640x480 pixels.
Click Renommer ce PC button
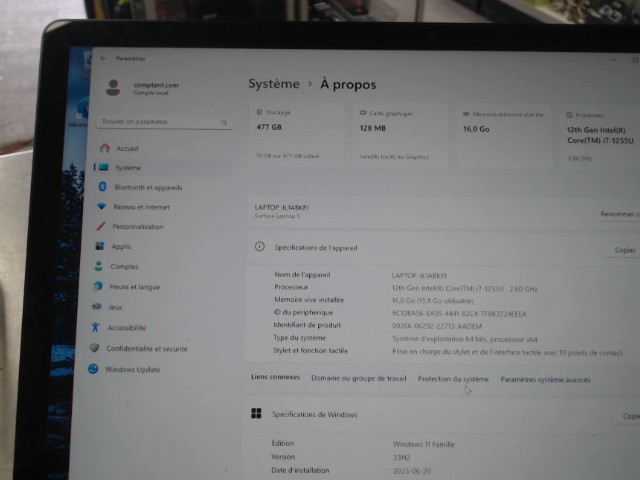(620, 214)
